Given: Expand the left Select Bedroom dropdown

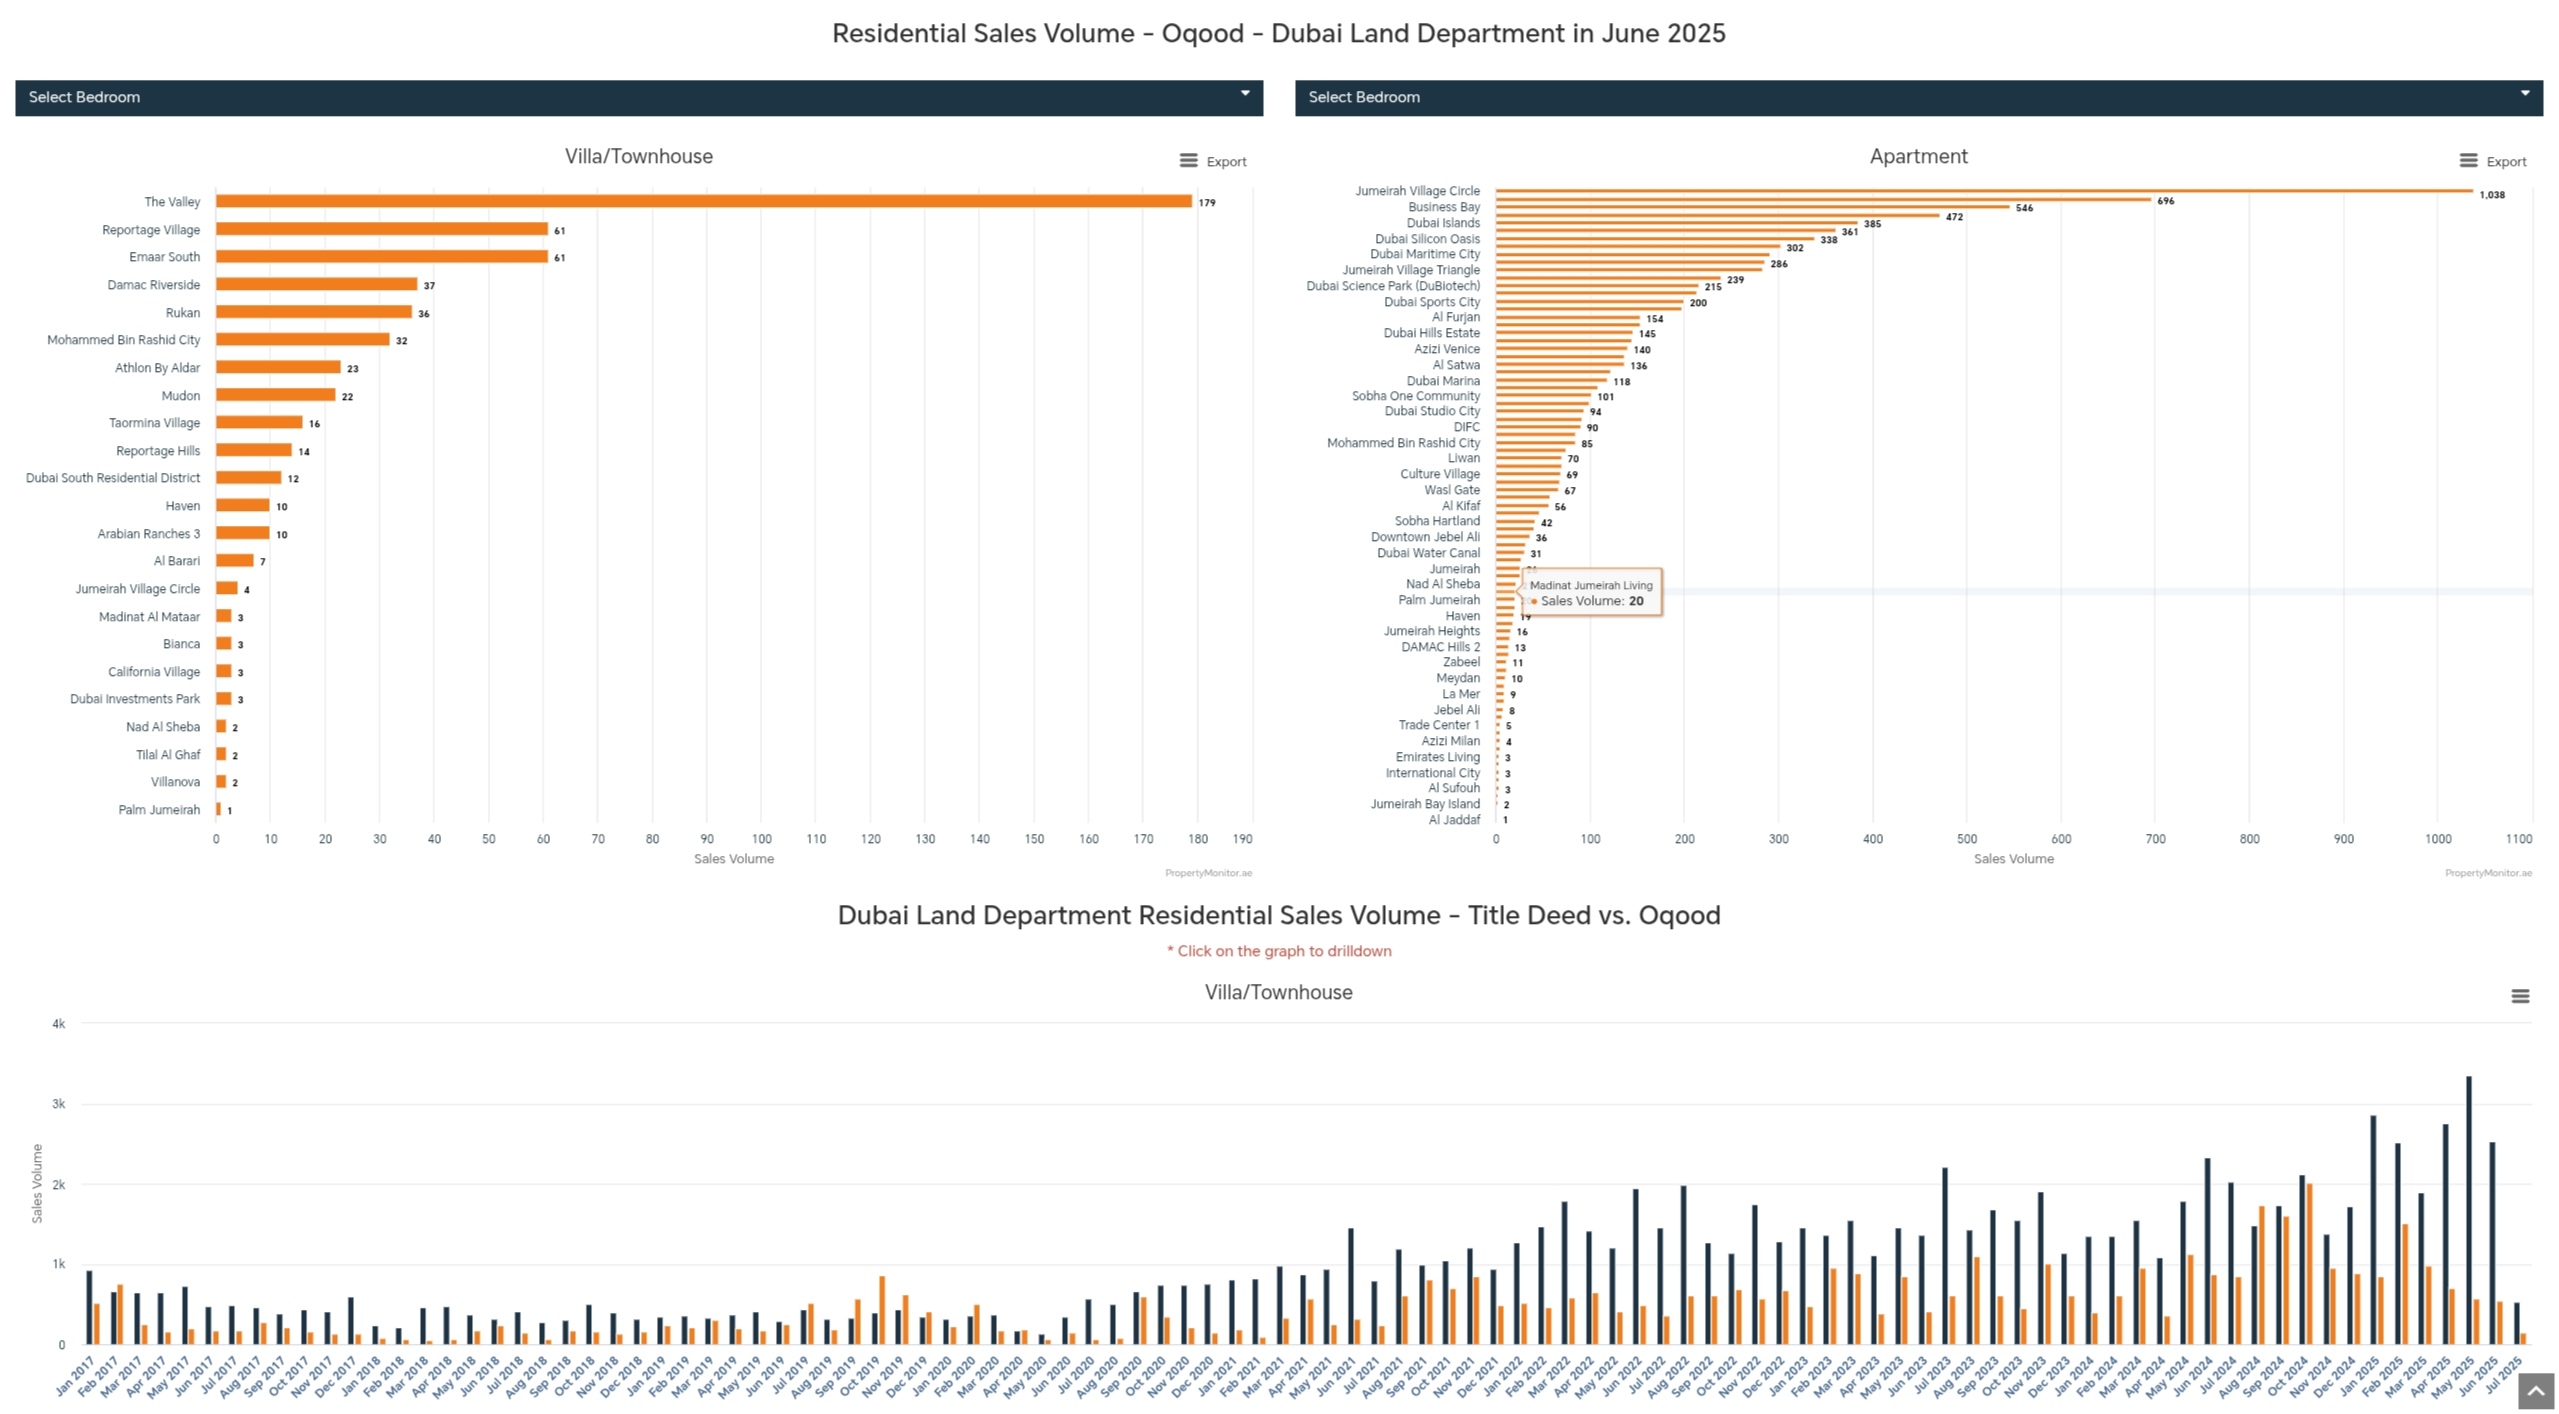Looking at the screenshot, I should 639,98.
